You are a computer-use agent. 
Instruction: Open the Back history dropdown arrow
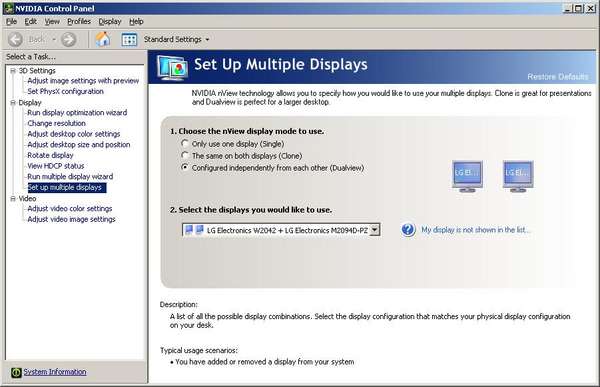pyautogui.click(x=54, y=39)
